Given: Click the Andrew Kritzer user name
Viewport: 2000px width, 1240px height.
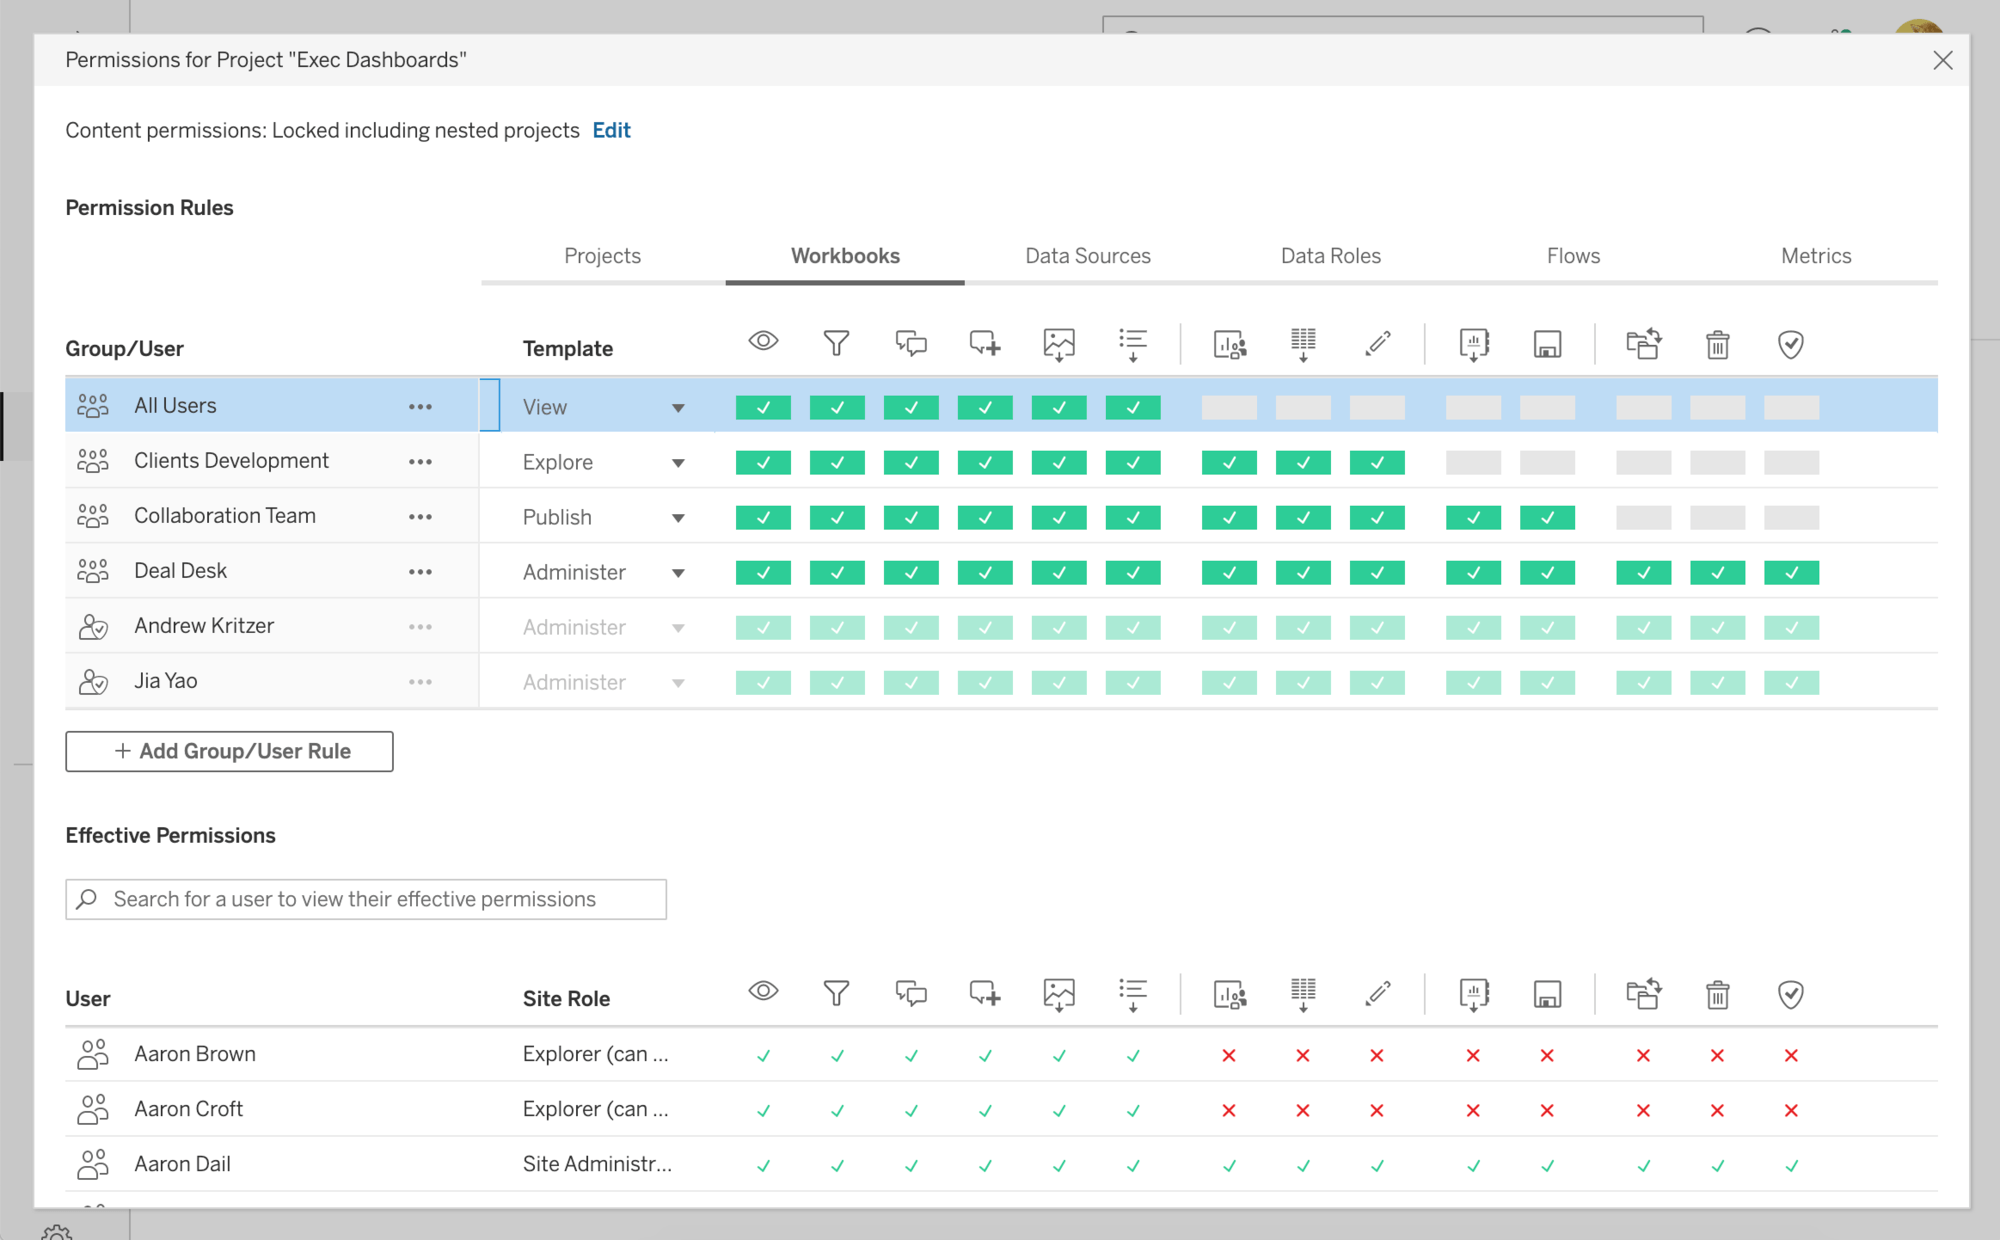Looking at the screenshot, I should click(x=204, y=626).
